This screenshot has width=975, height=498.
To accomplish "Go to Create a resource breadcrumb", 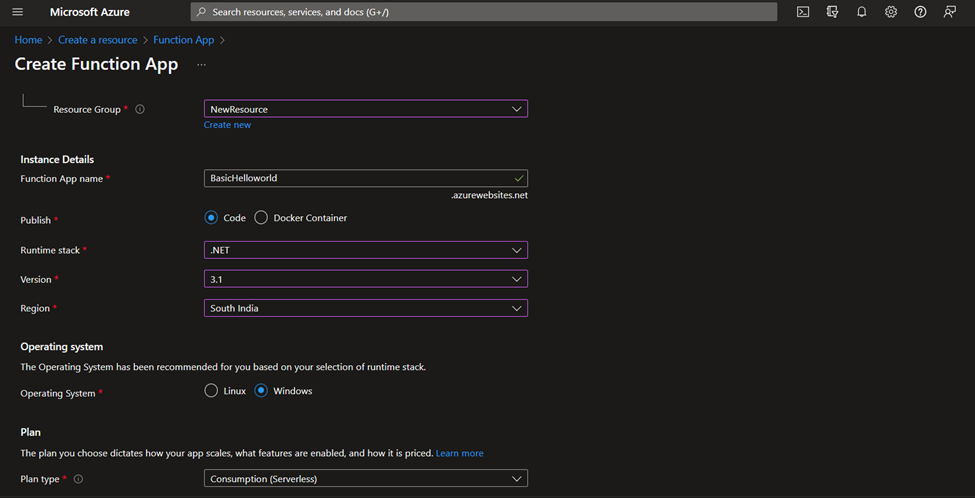I will point(98,40).
